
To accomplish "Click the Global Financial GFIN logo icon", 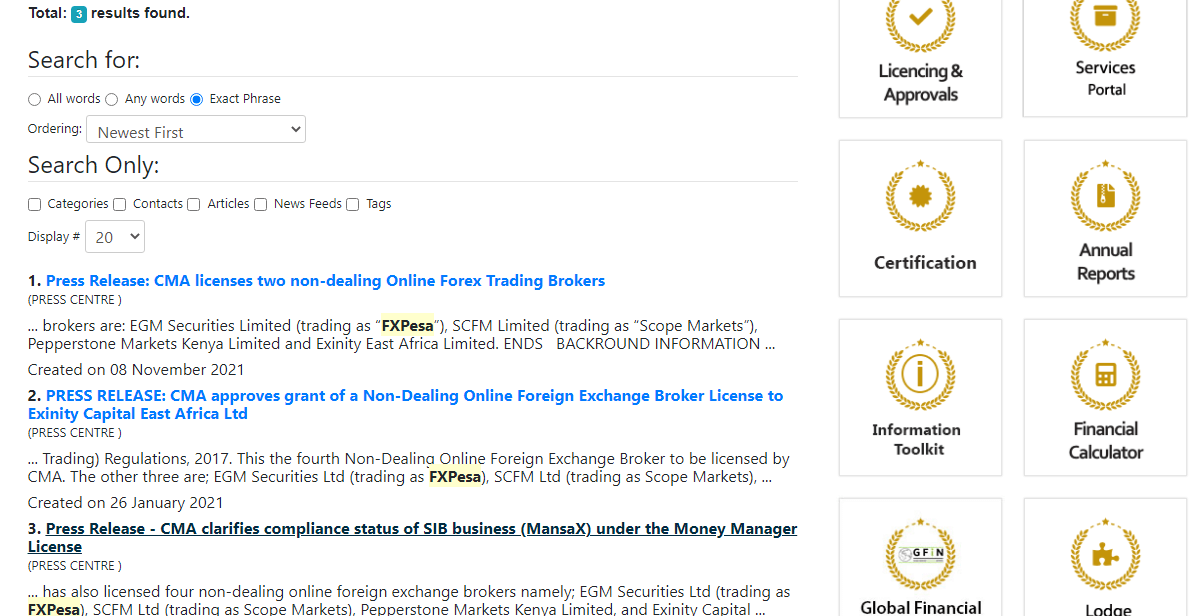I will [x=920, y=554].
